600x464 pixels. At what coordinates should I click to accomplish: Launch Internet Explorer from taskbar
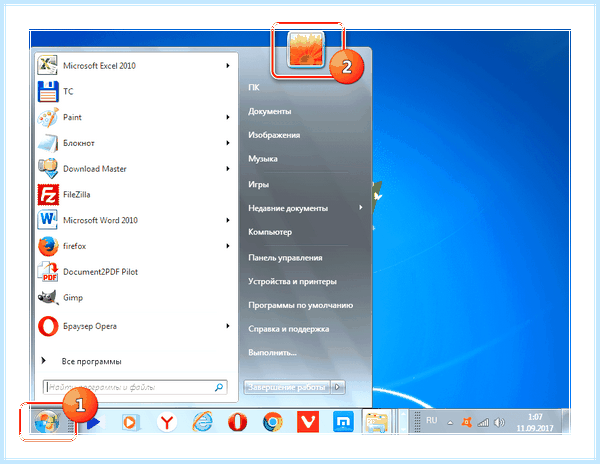click(x=202, y=422)
